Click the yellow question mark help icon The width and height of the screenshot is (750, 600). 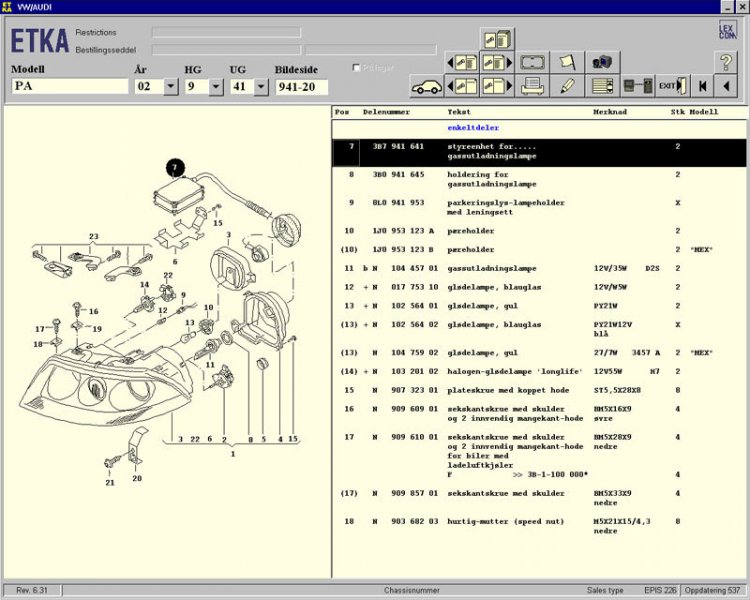click(726, 62)
